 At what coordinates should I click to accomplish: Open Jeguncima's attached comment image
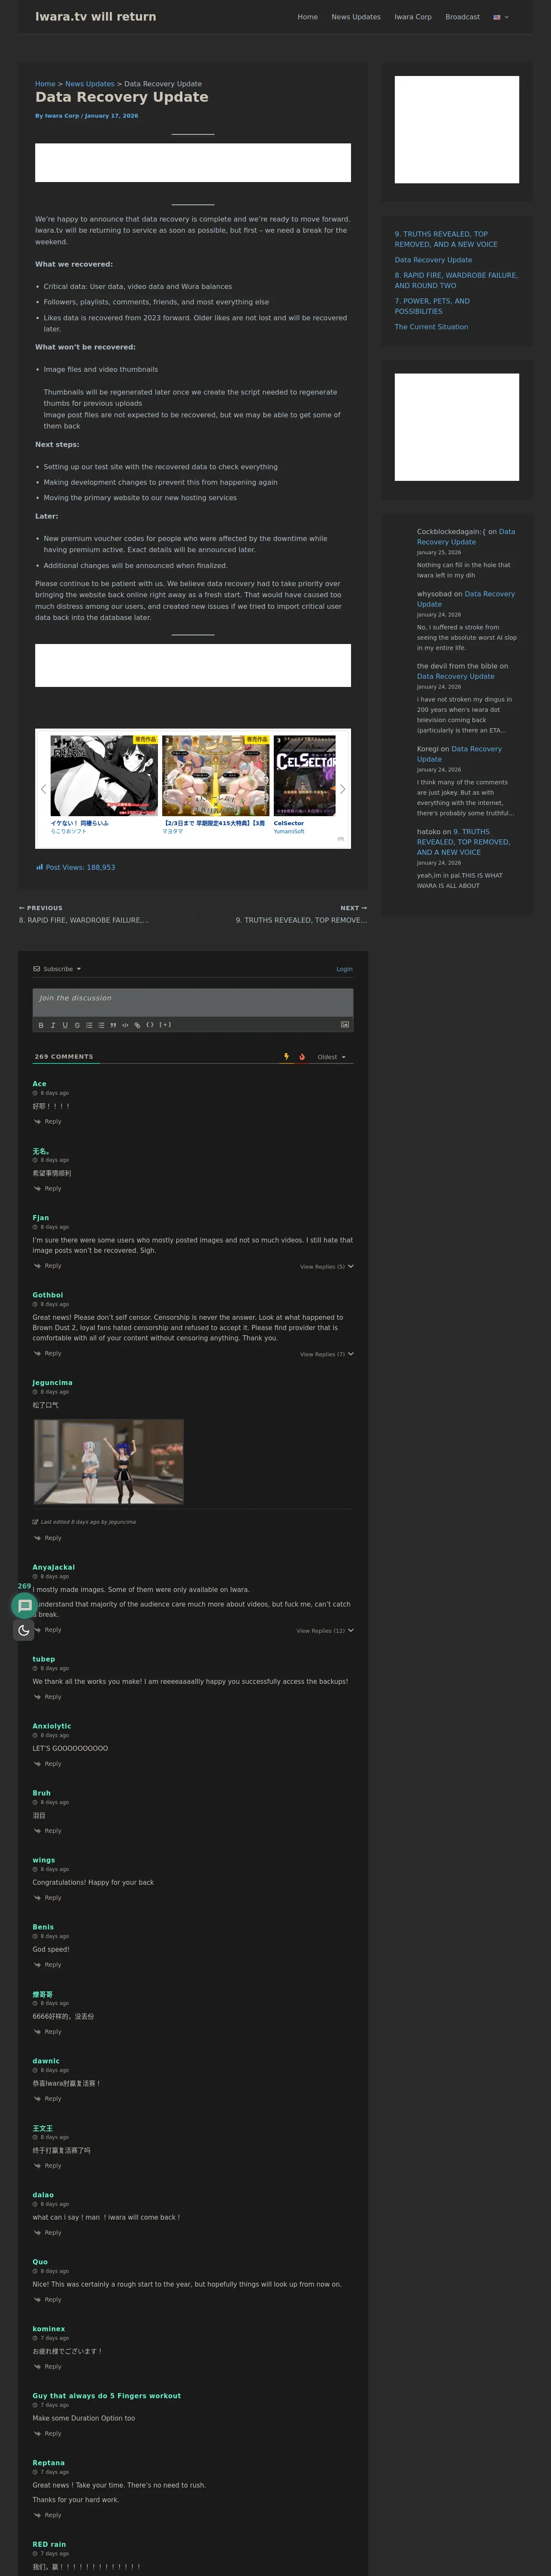[x=109, y=1462]
